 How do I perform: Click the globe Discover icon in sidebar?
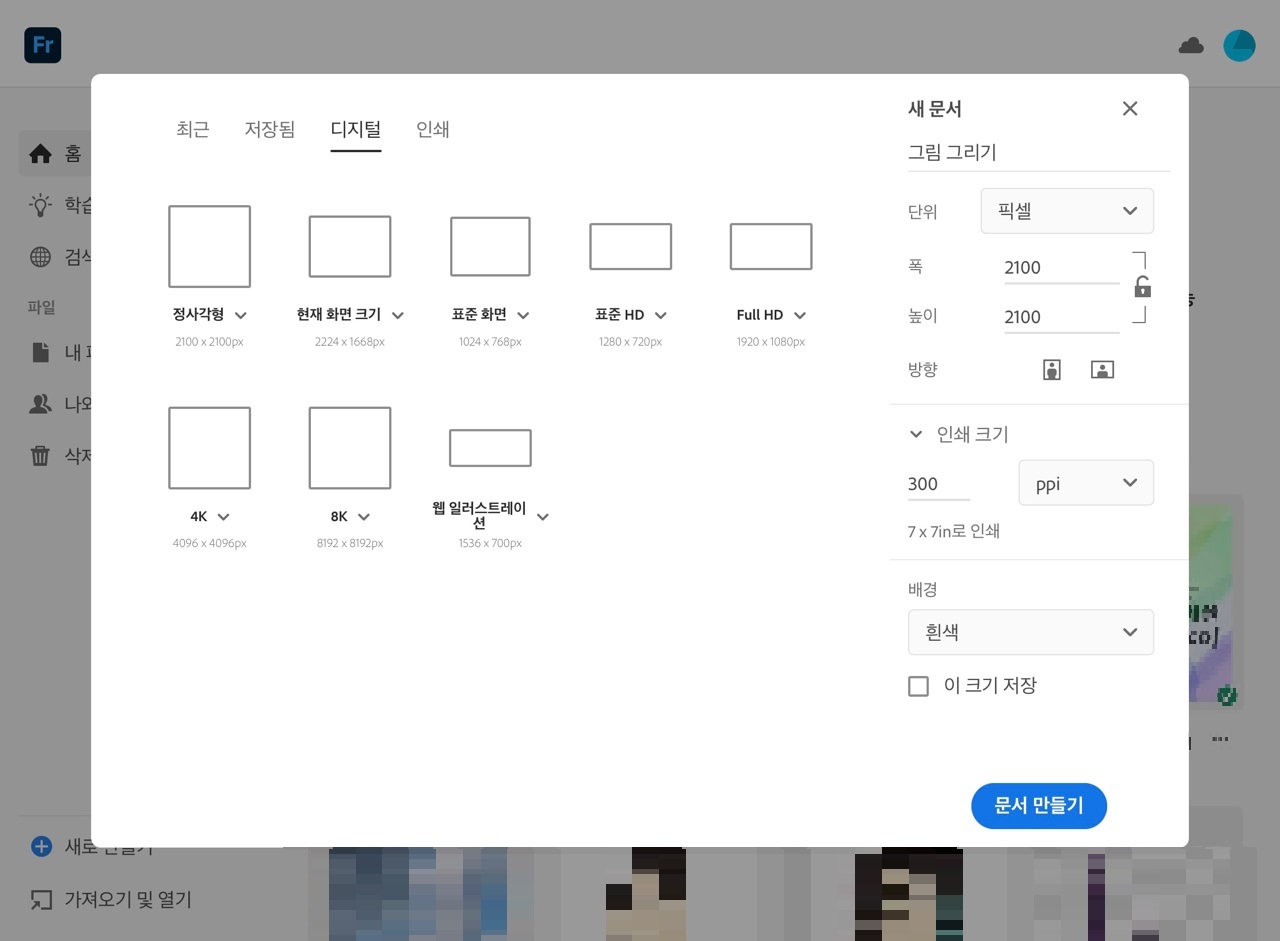pyautogui.click(x=40, y=257)
